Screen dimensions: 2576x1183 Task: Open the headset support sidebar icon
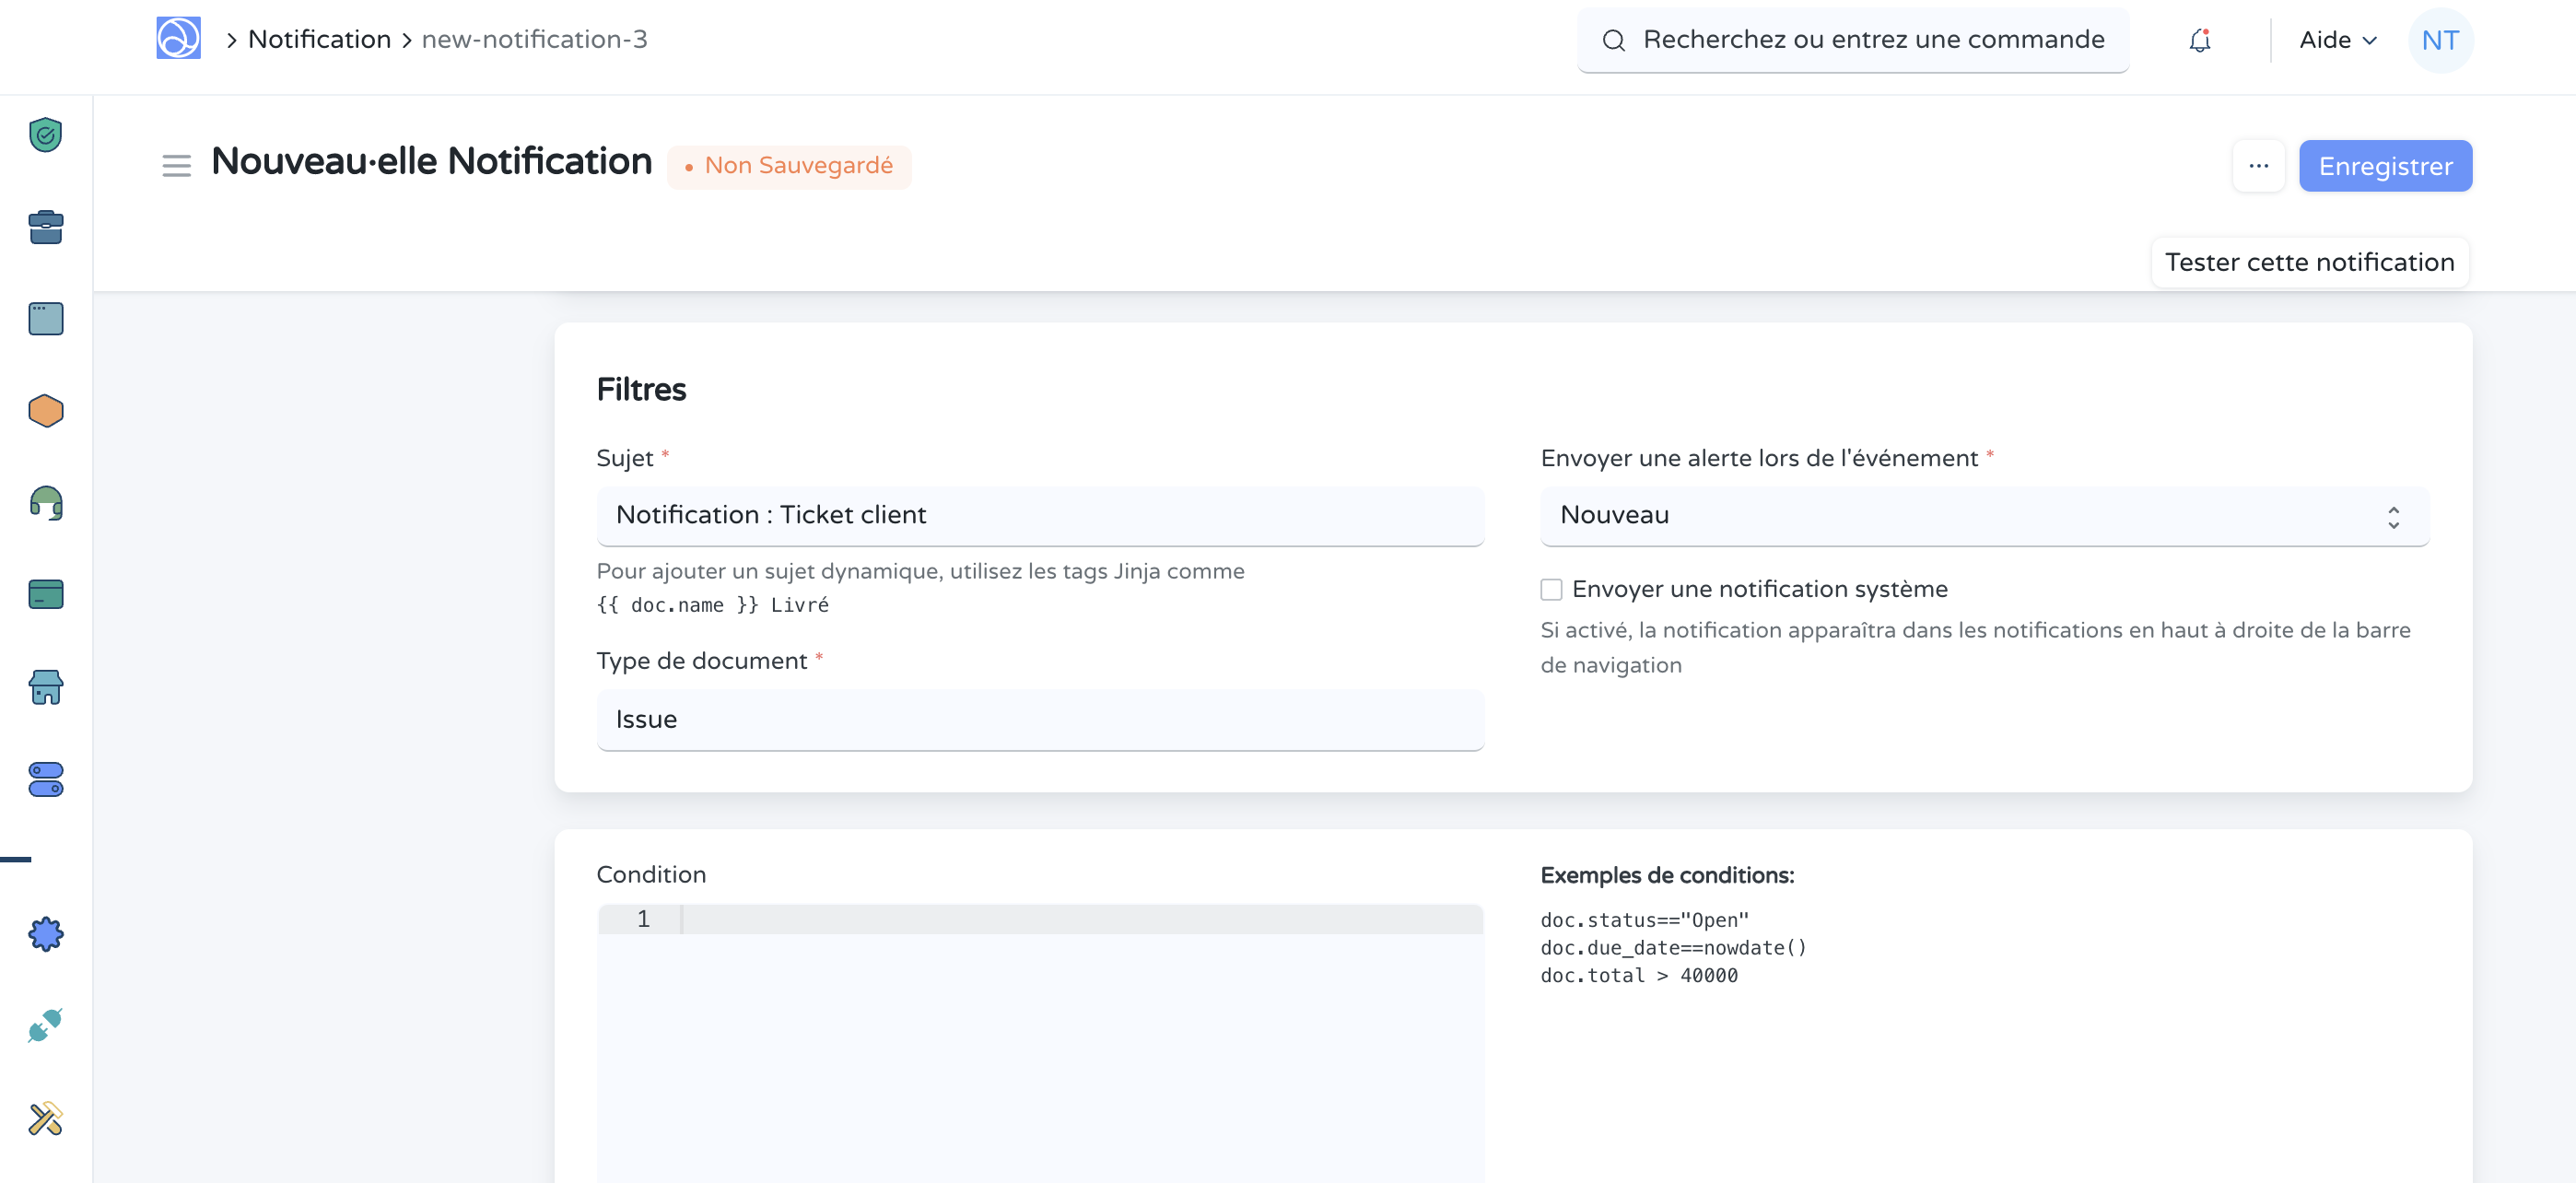pos(46,502)
